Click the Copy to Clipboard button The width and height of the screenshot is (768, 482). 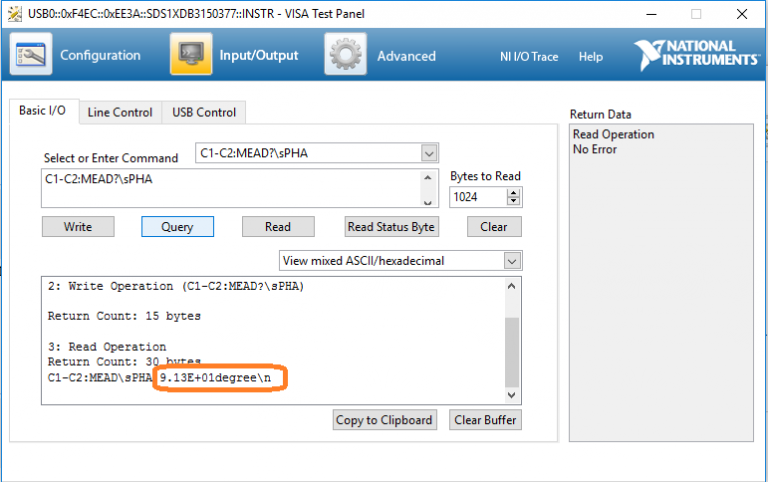tap(384, 420)
